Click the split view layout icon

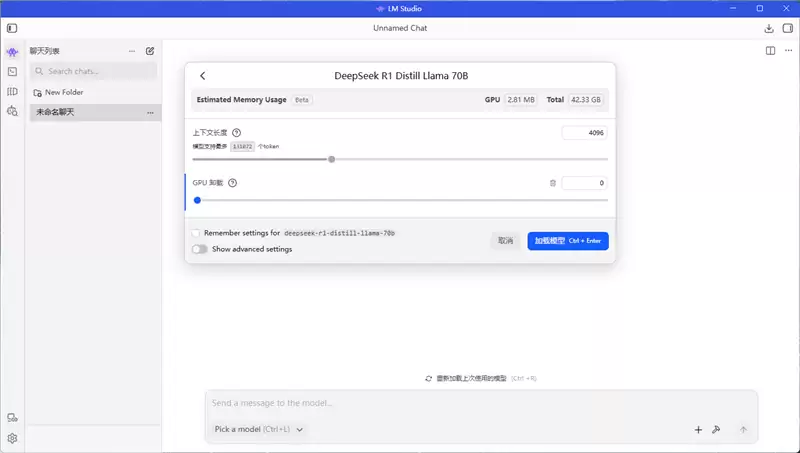(770, 51)
